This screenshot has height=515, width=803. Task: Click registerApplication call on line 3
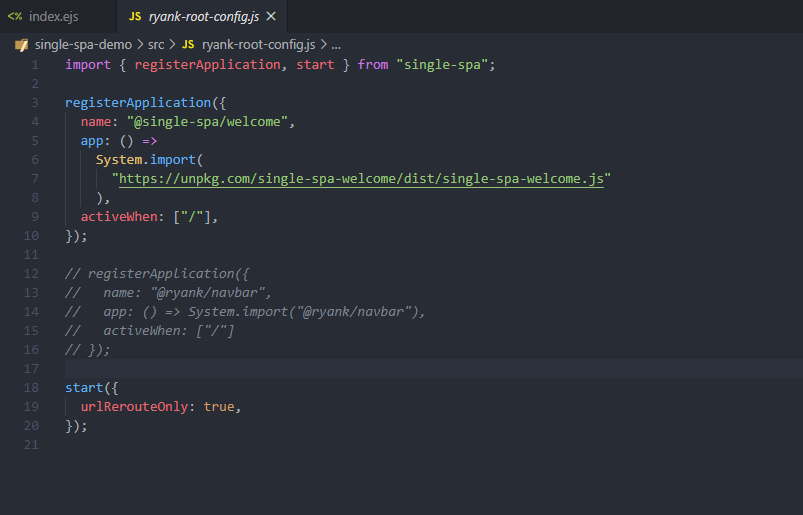tap(130, 103)
